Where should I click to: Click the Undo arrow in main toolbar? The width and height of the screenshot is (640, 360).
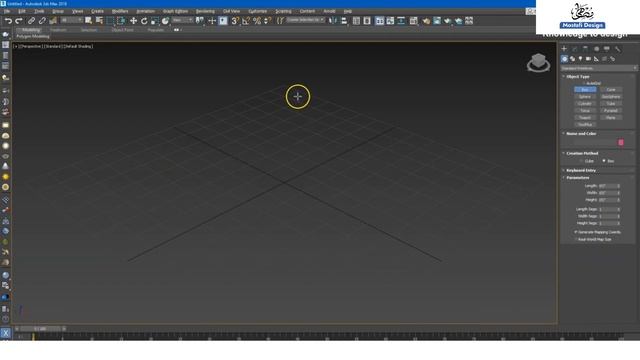click(8, 21)
